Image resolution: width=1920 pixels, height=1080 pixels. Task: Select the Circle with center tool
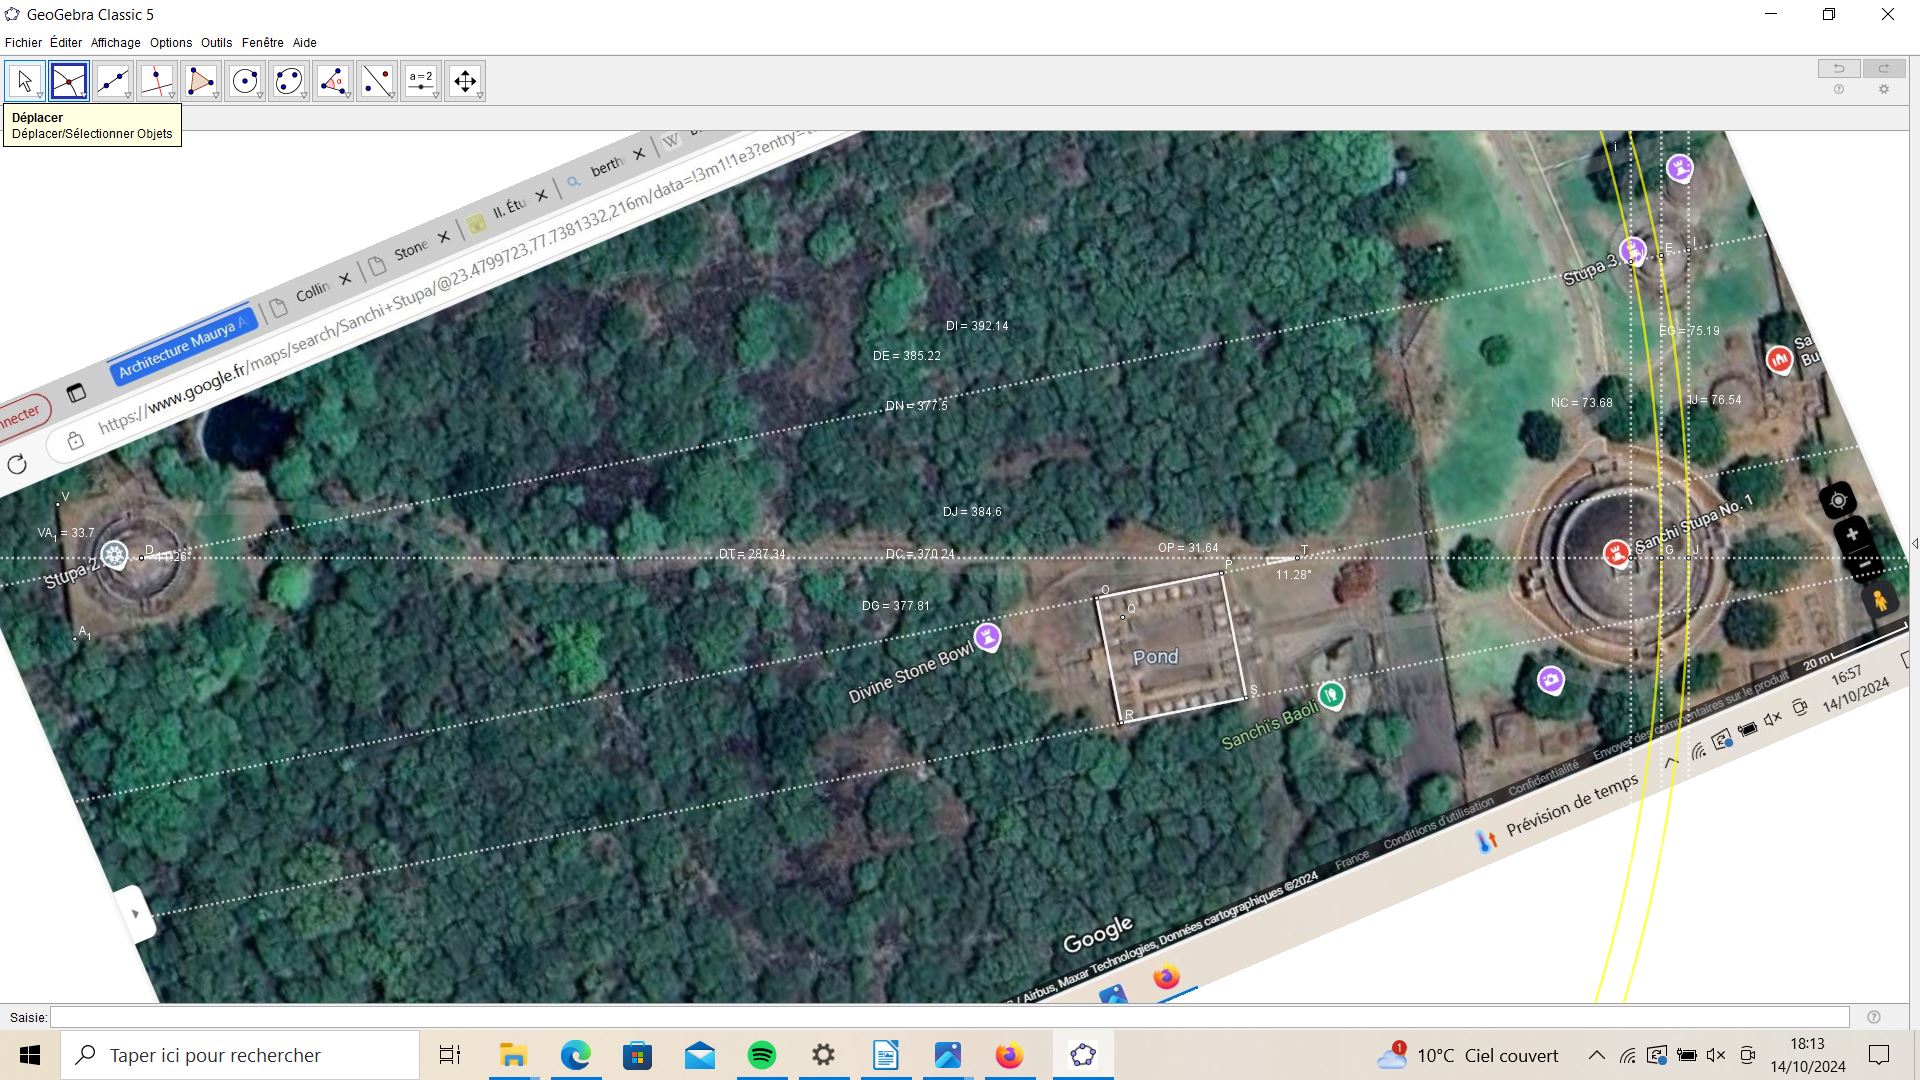point(244,80)
